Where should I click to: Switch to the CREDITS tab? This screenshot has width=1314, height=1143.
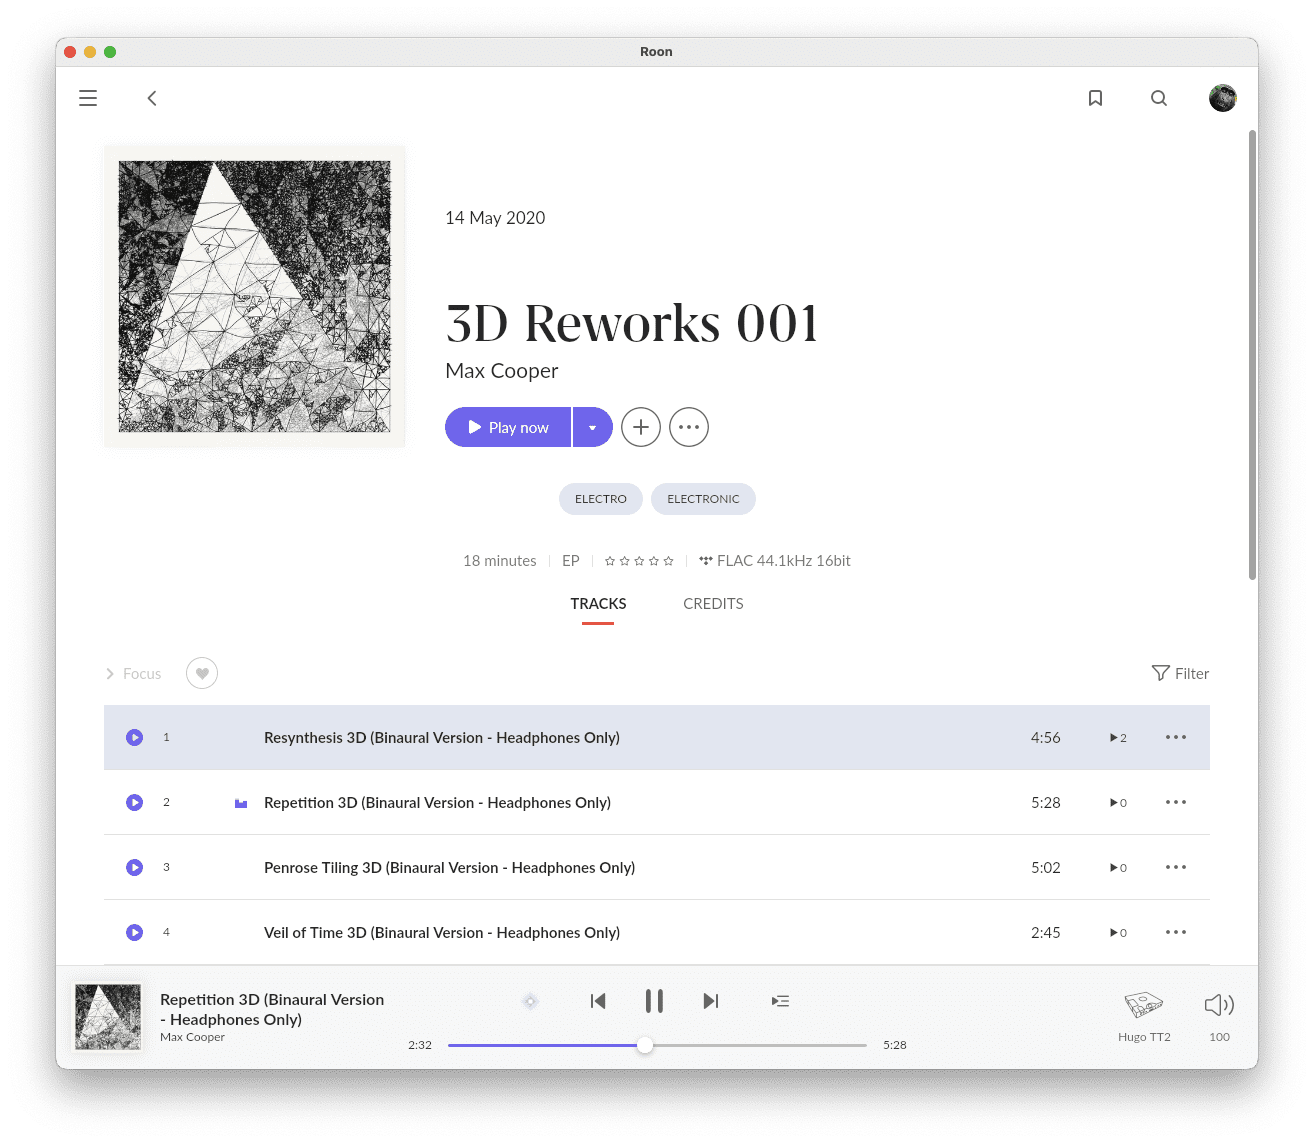click(x=713, y=604)
